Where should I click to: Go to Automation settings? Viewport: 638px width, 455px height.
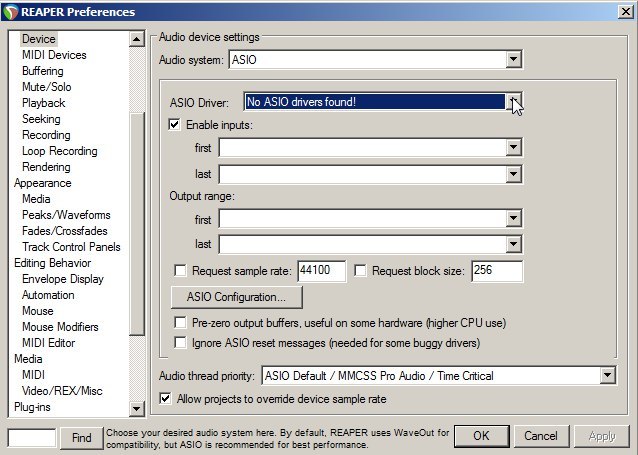click(x=48, y=295)
